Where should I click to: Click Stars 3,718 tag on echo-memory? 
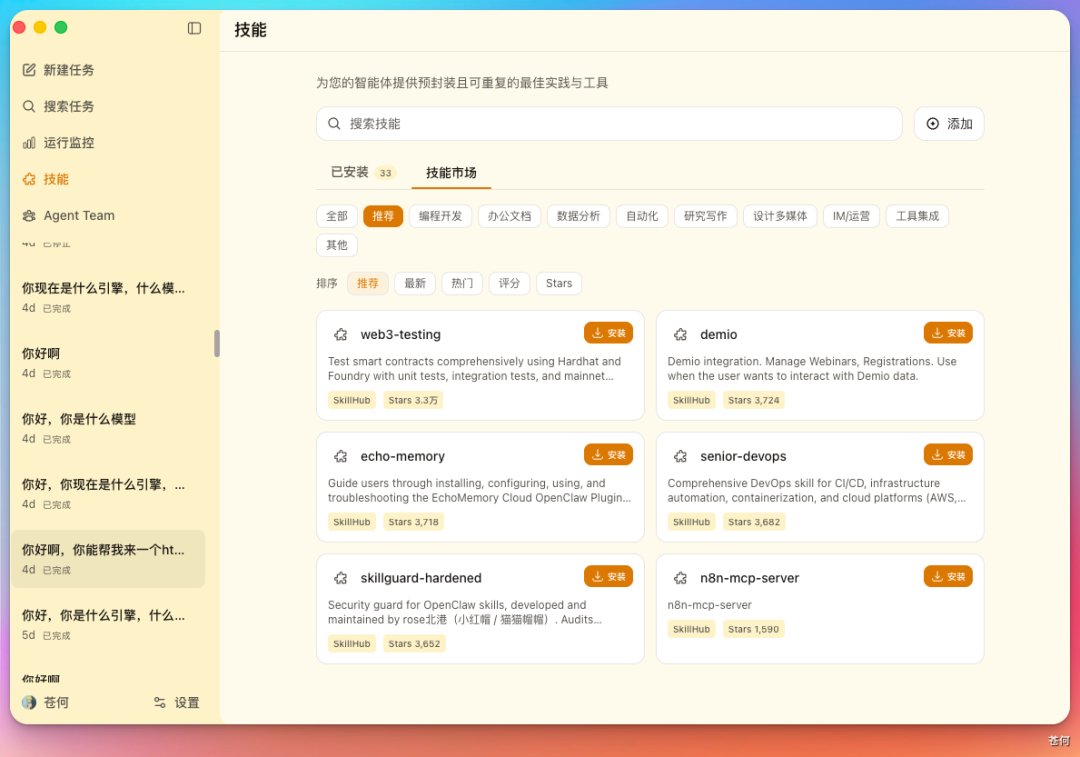point(413,522)
